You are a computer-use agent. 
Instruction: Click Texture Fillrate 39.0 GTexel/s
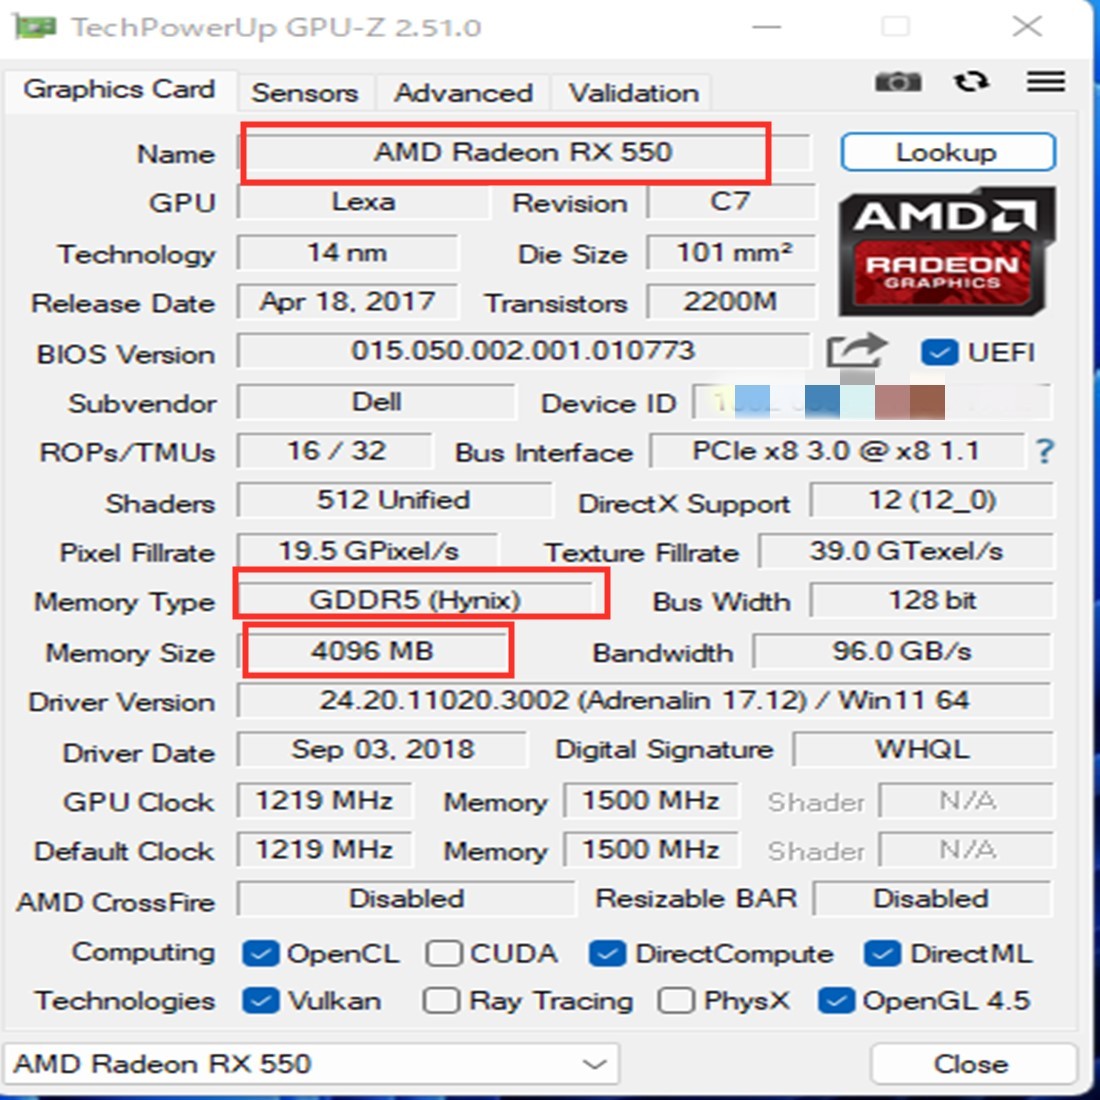pyautogui.click(x=906, y=551)
